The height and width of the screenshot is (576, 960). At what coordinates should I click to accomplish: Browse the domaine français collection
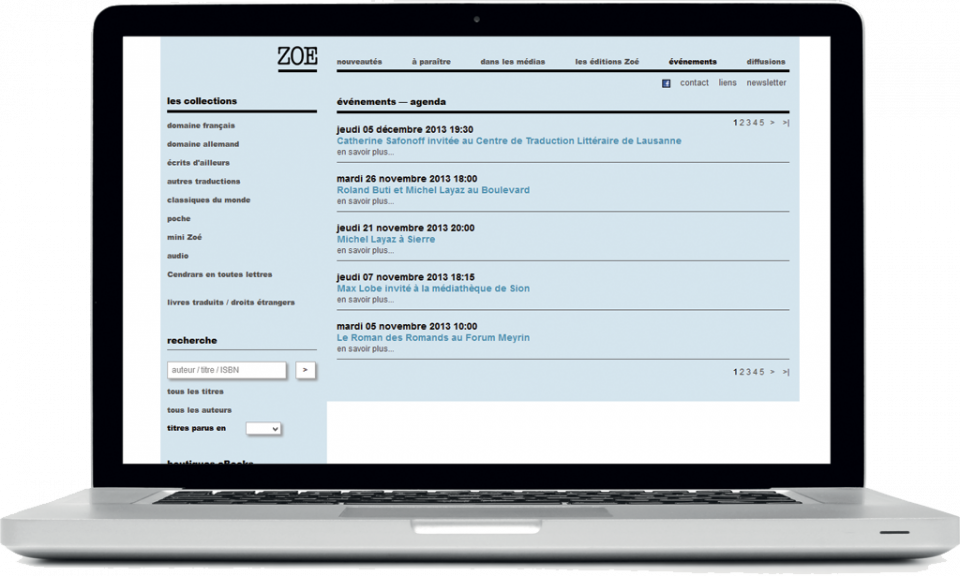click(x=201, y=125)
